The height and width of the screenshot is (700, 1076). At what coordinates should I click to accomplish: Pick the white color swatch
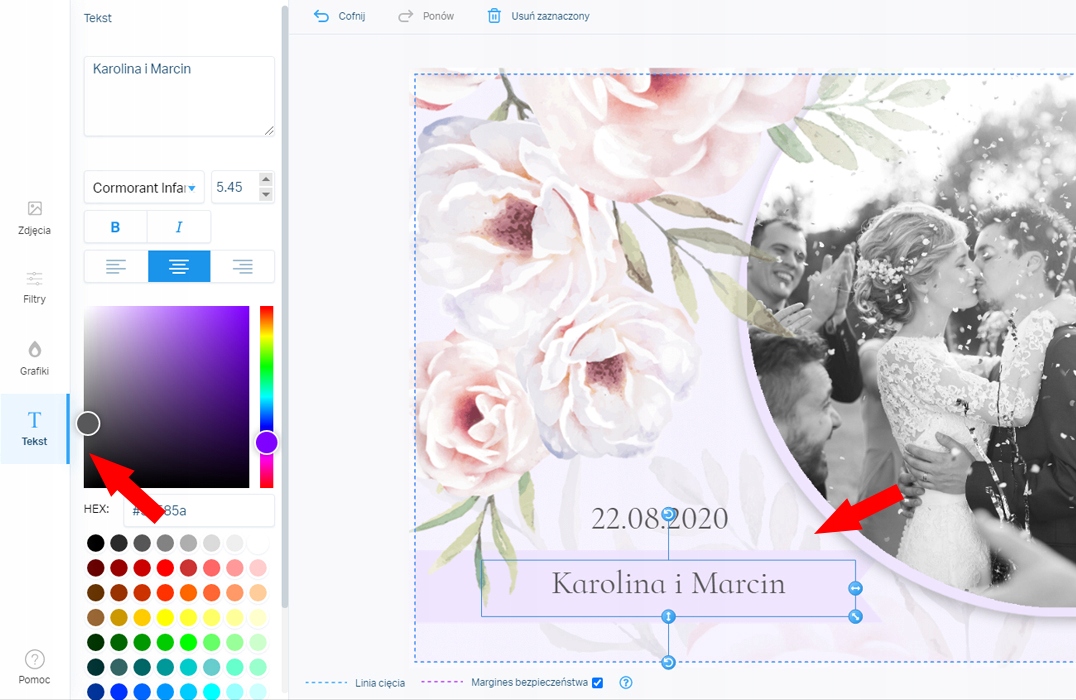tap(259, 543)
